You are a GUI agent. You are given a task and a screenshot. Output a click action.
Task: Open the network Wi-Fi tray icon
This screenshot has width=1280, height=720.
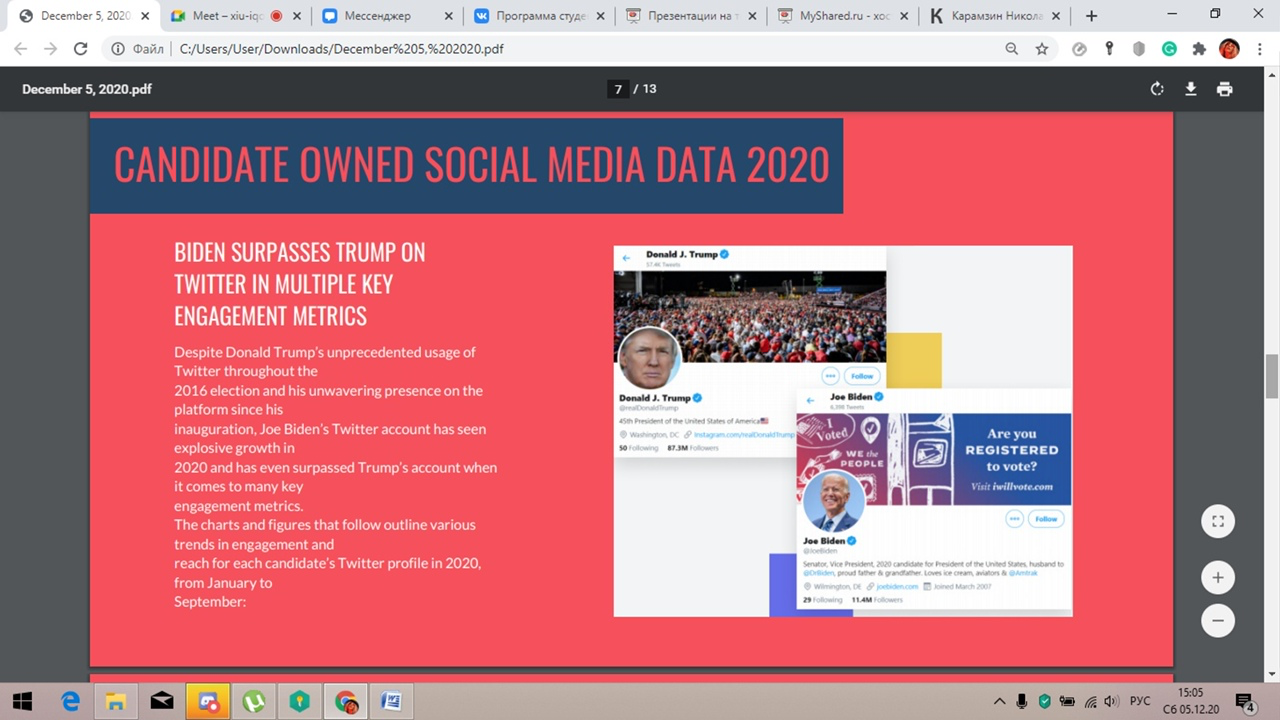coord(1090,701)
